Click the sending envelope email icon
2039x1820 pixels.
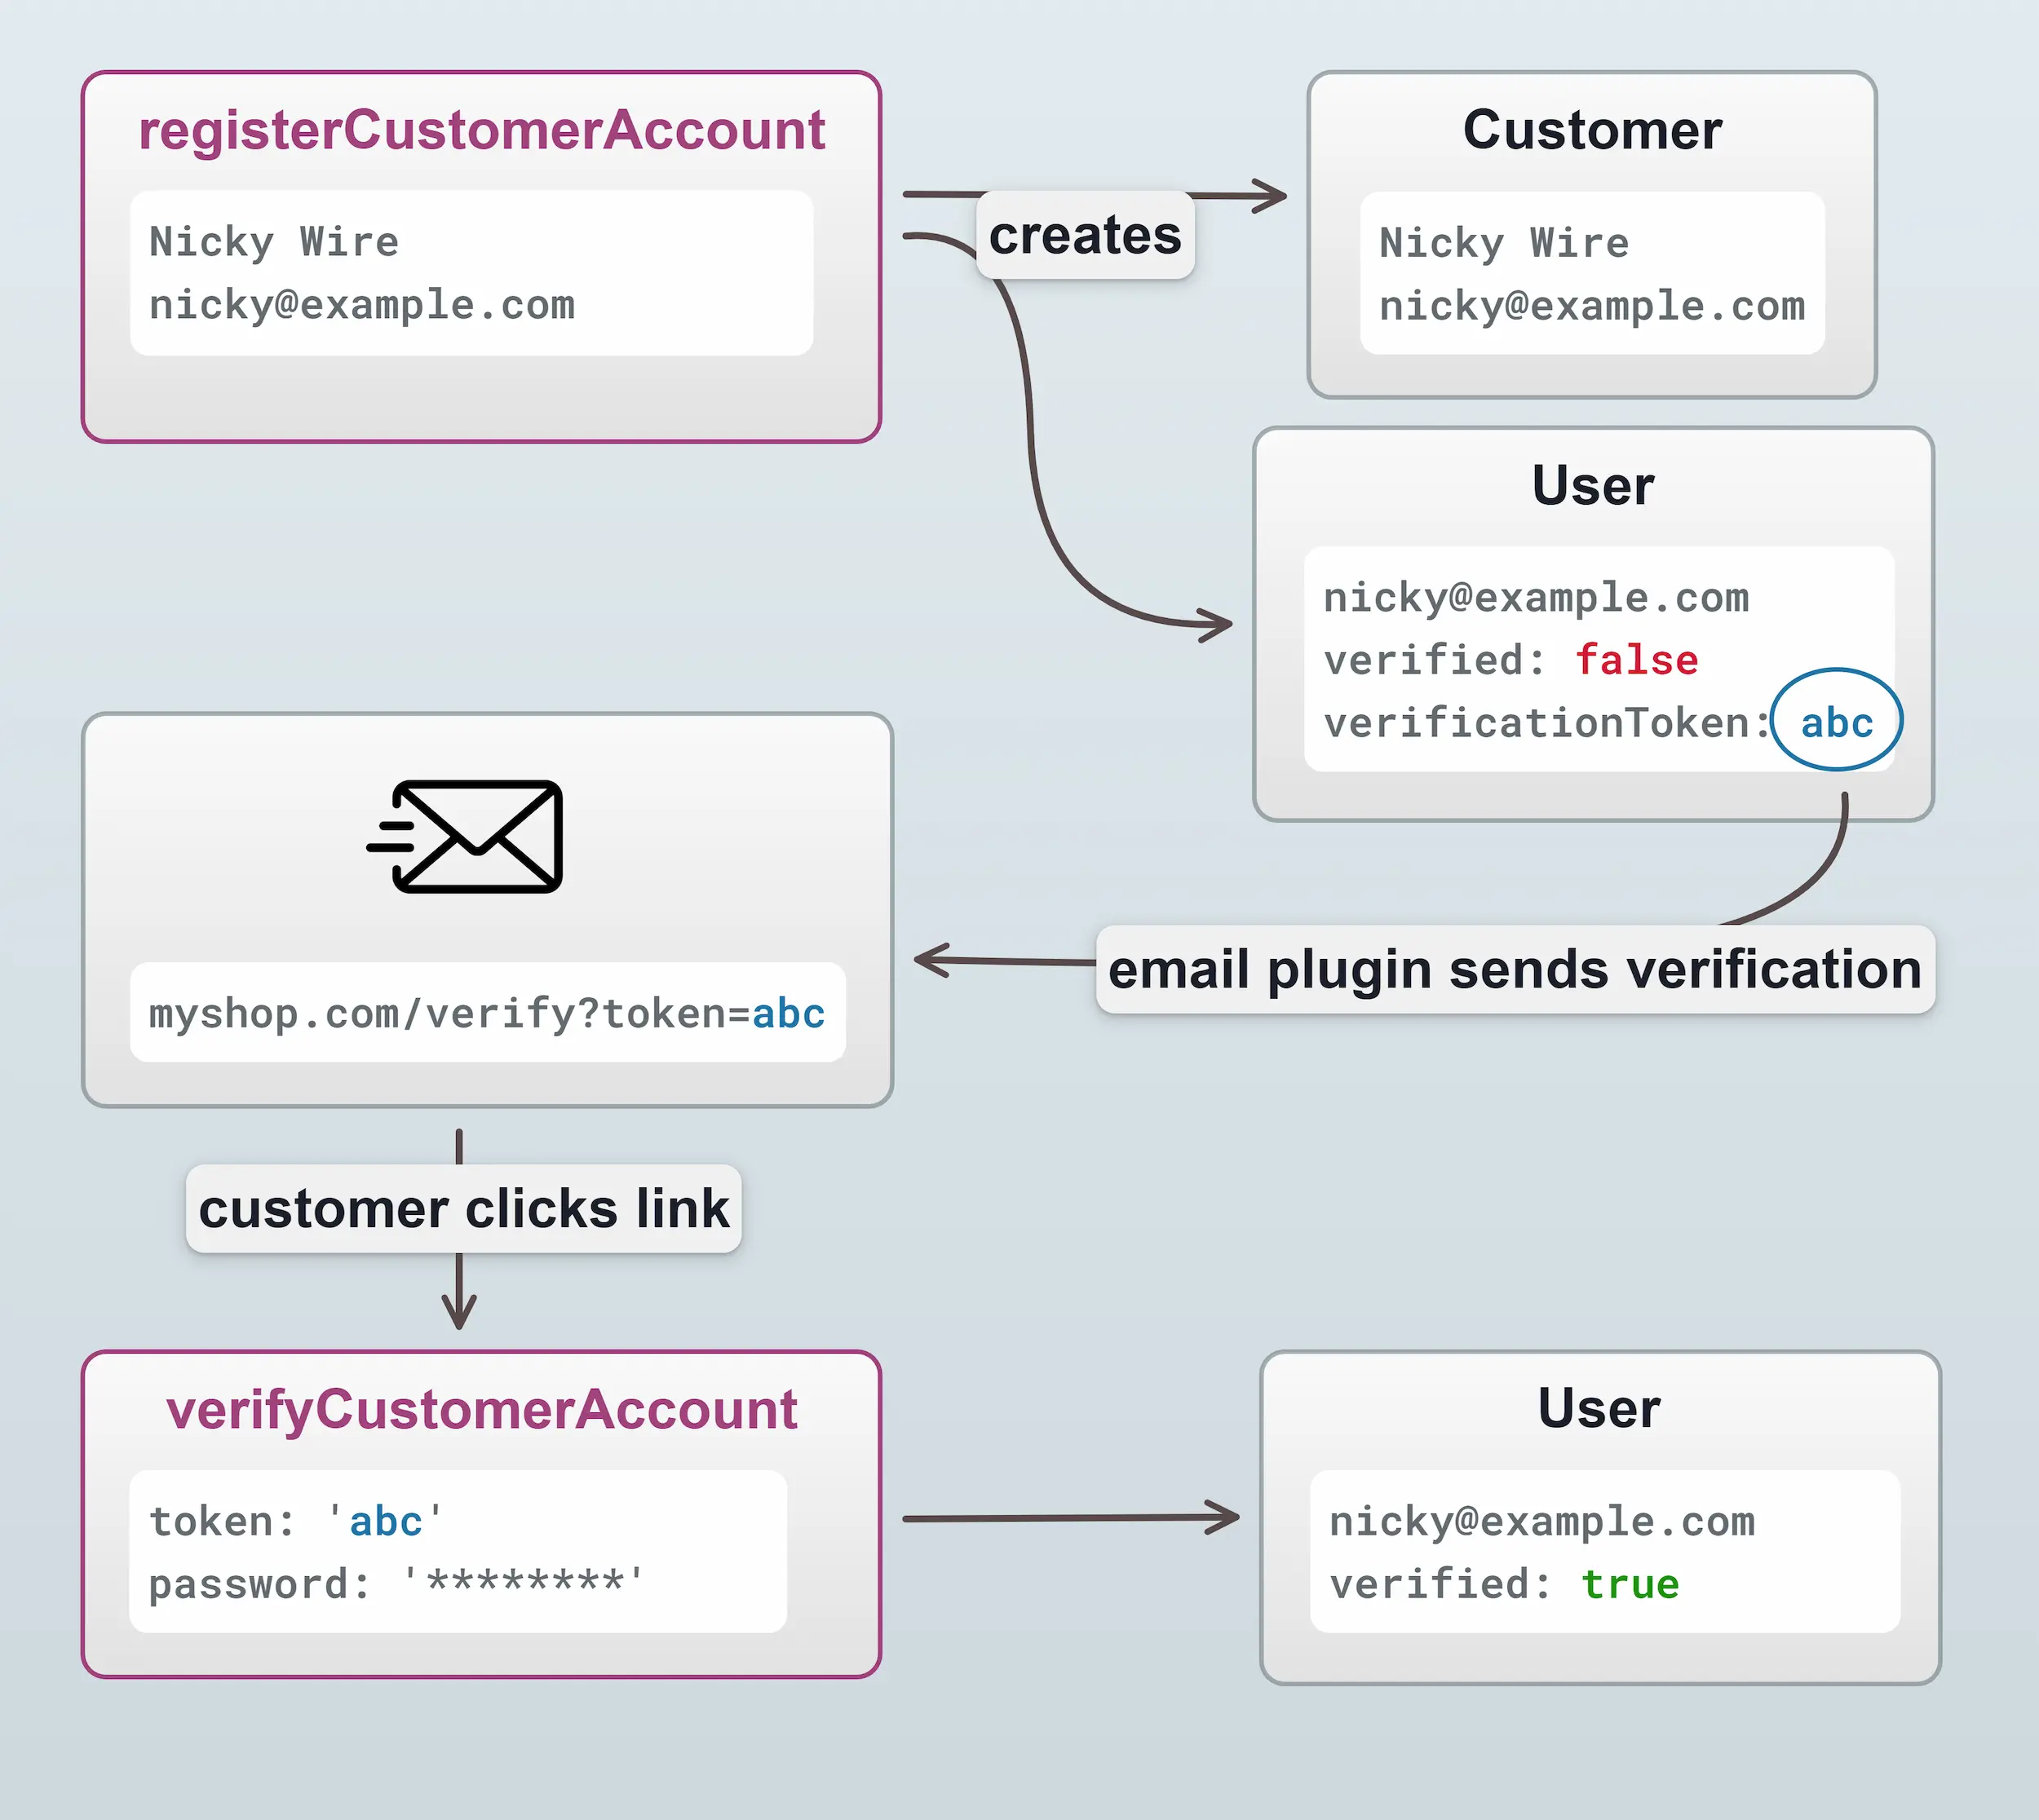466,837
